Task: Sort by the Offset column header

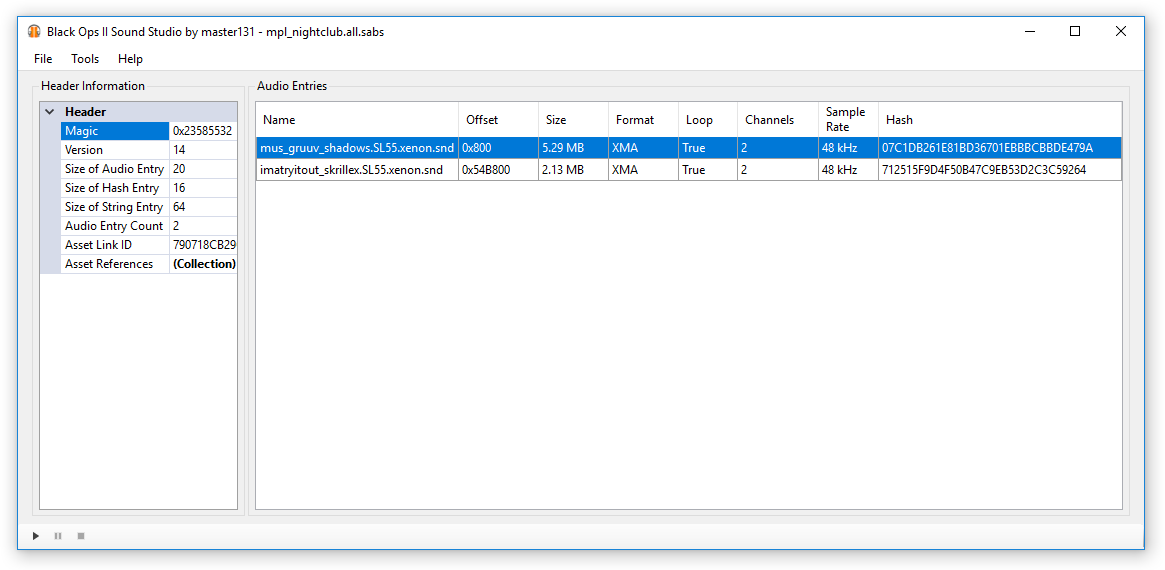Action: point(499,120)
